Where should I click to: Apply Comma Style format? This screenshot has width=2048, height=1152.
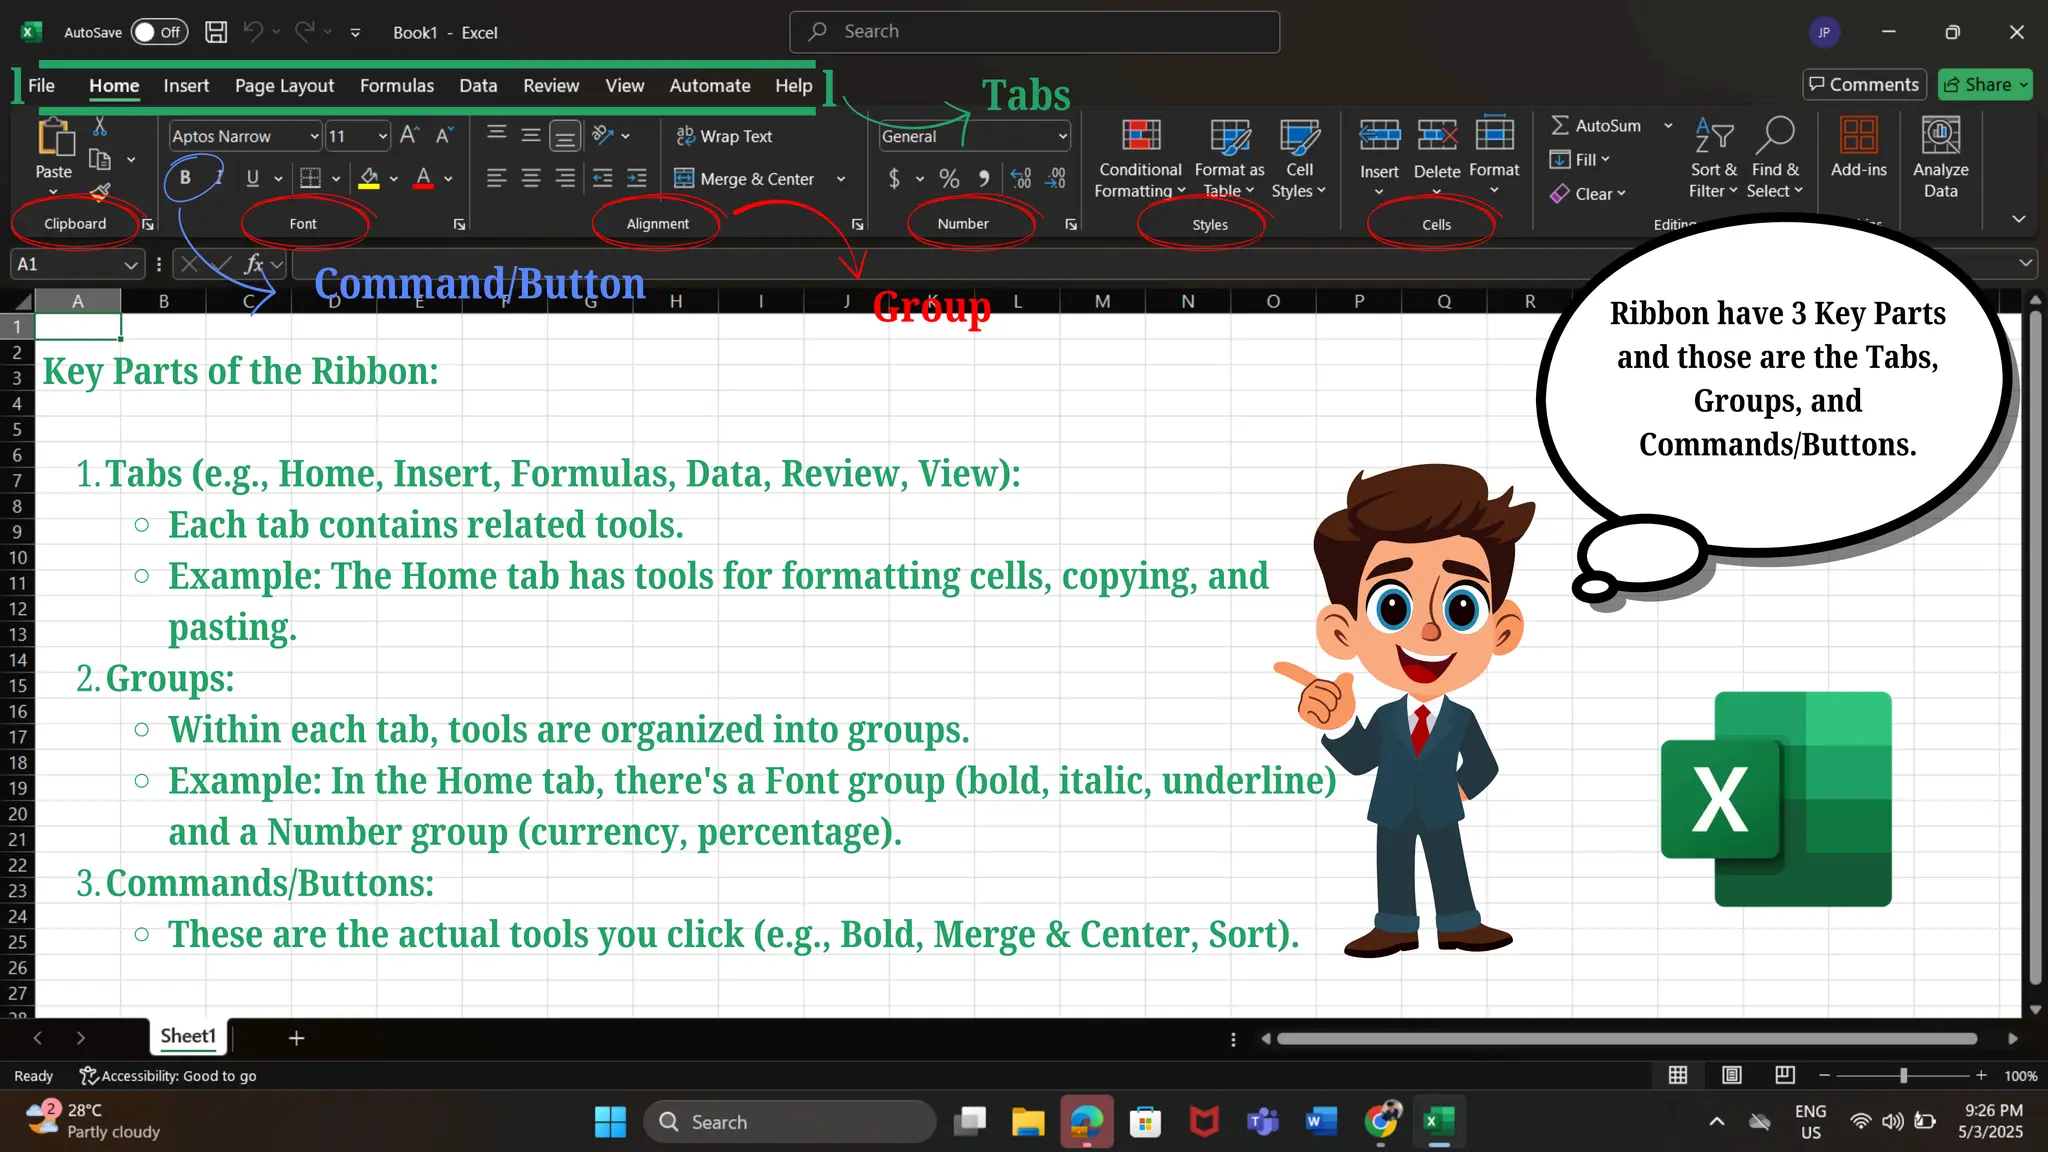click(984, 178)
